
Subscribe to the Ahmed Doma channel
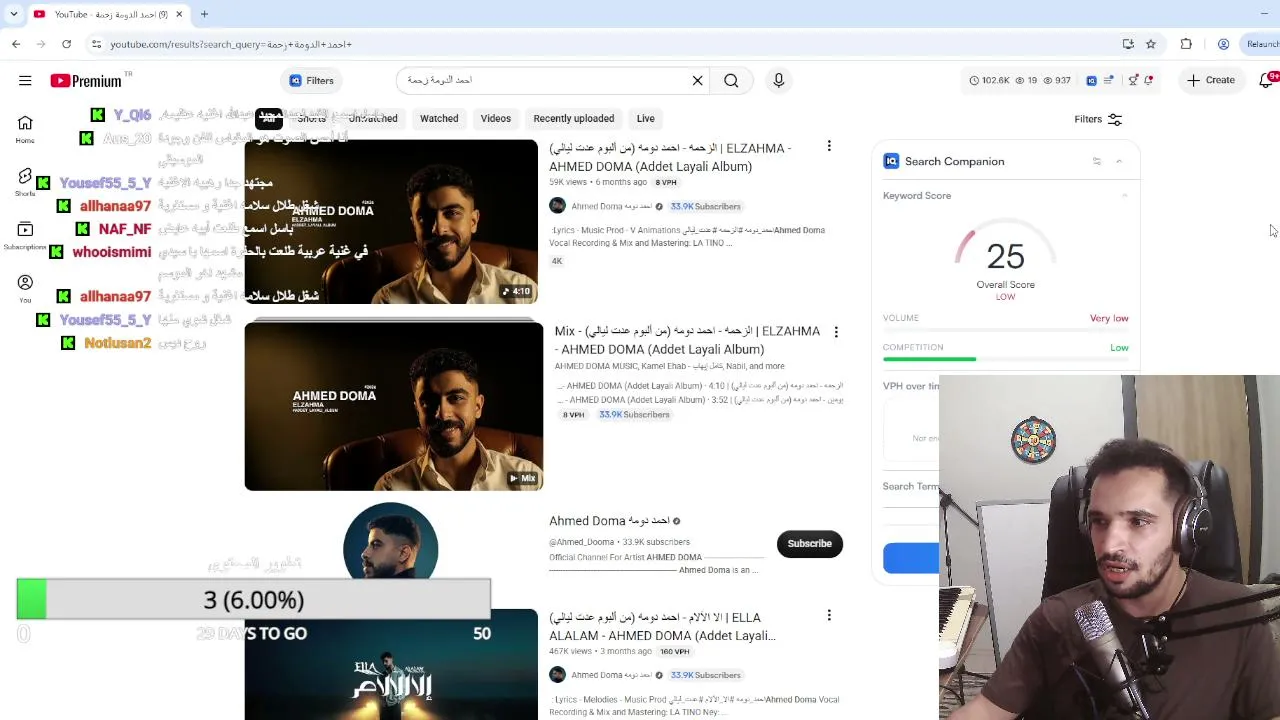(x=810, y=544)
